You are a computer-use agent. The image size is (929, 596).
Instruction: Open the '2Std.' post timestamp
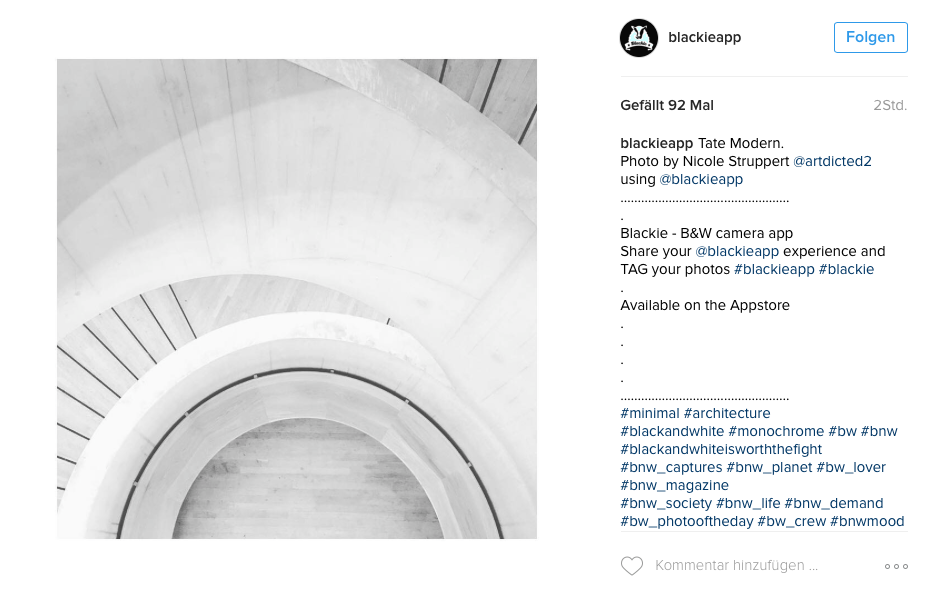click(x=890, y=105)
